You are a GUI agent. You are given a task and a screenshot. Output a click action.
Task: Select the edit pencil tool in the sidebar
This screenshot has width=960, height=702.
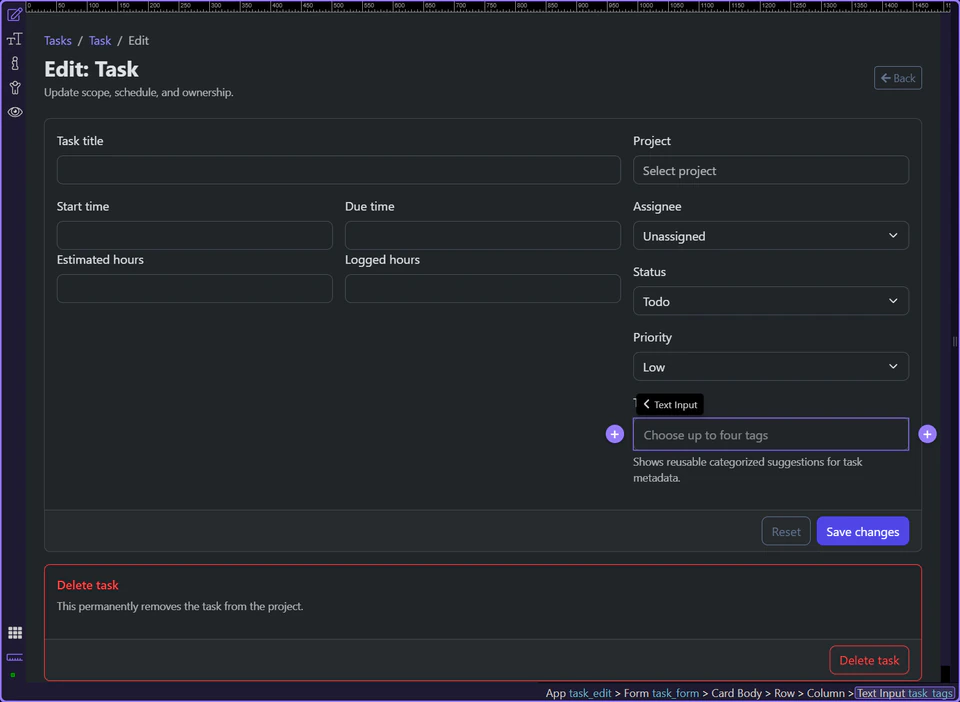[x=13, y=16]
